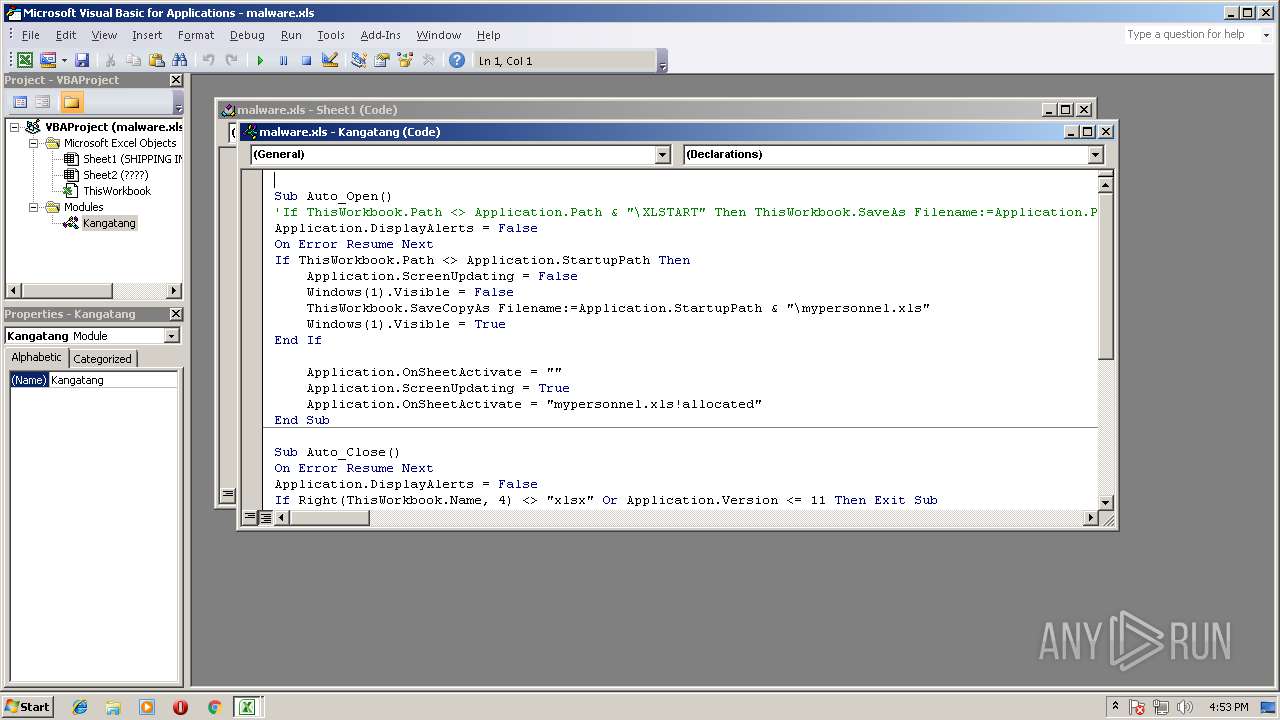
Task: Click the toolbar options arrow after Ln 1, Col 1
Action: click(662, 62)
